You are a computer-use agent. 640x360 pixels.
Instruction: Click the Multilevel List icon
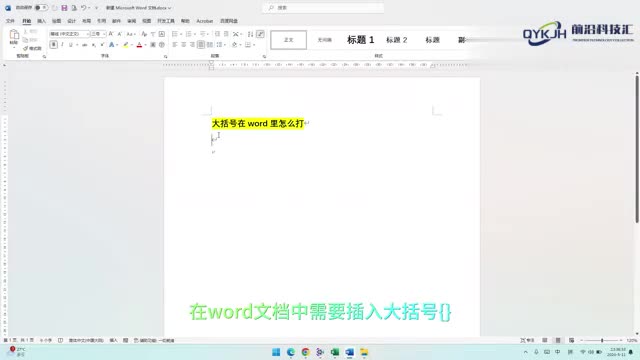pyautogui.click(x=202, y=34)
